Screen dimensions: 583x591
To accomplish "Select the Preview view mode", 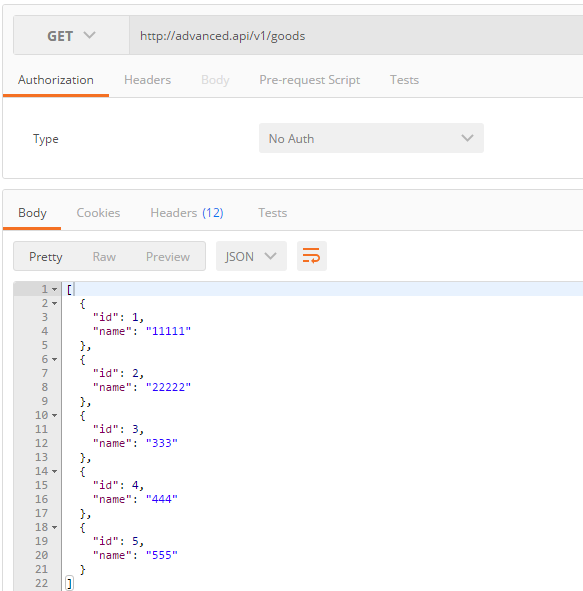I will click(168, 257).
